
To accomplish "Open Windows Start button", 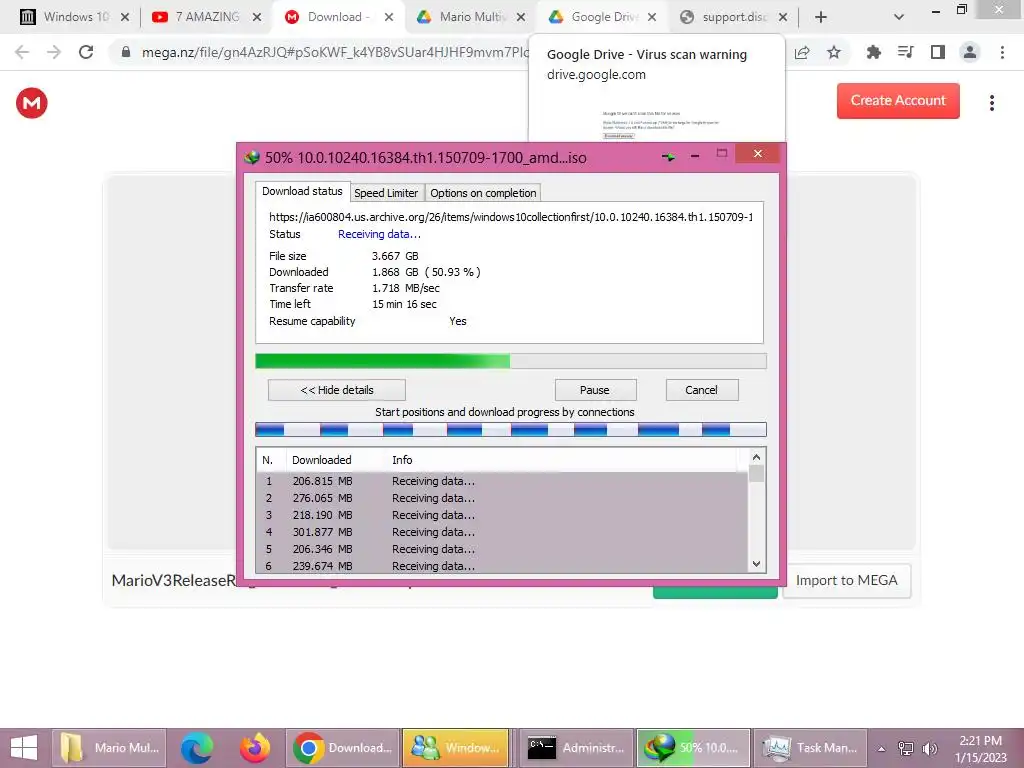I will [x=24, y=748].
